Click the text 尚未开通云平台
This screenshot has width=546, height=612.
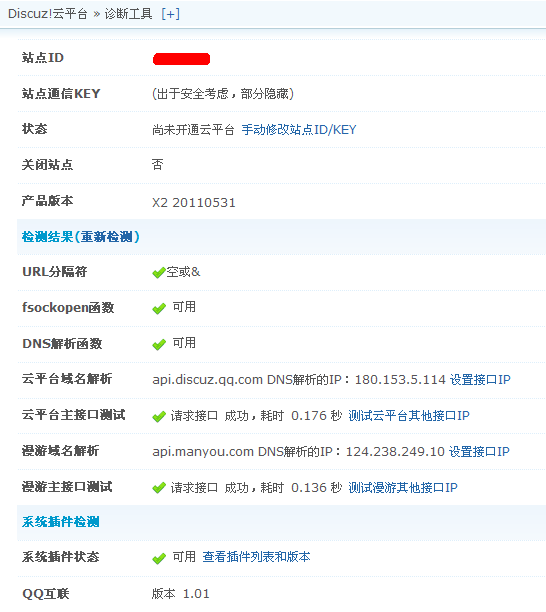pyautogui.click(x=193, y=130)
